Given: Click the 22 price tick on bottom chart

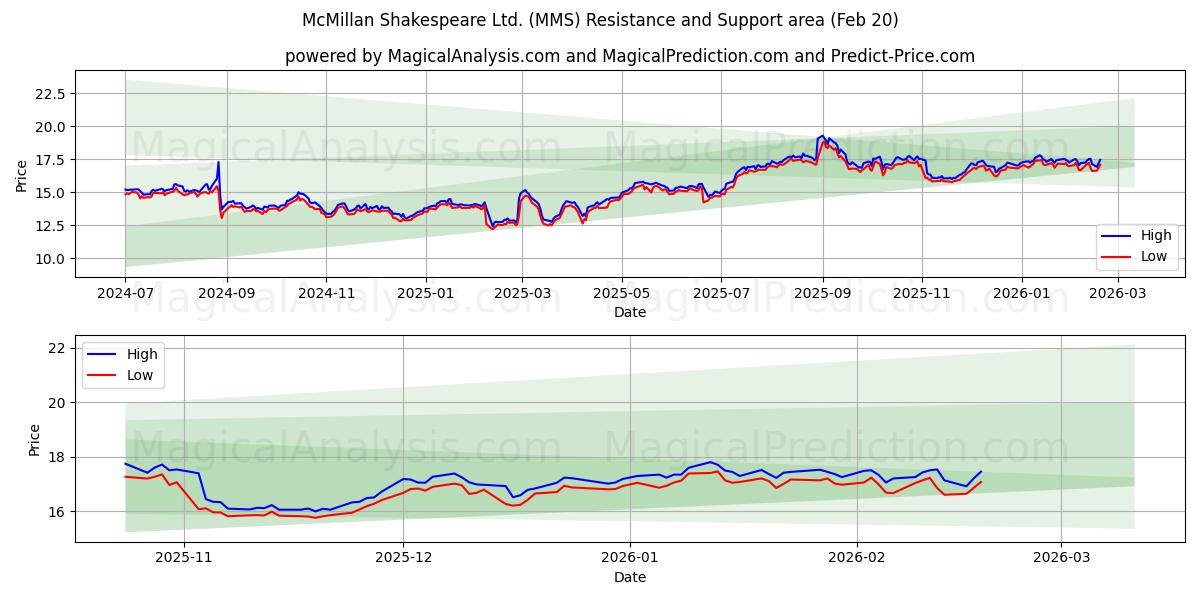Looking at the screenshot, I should pyautogui.click(x=56, y=348).
